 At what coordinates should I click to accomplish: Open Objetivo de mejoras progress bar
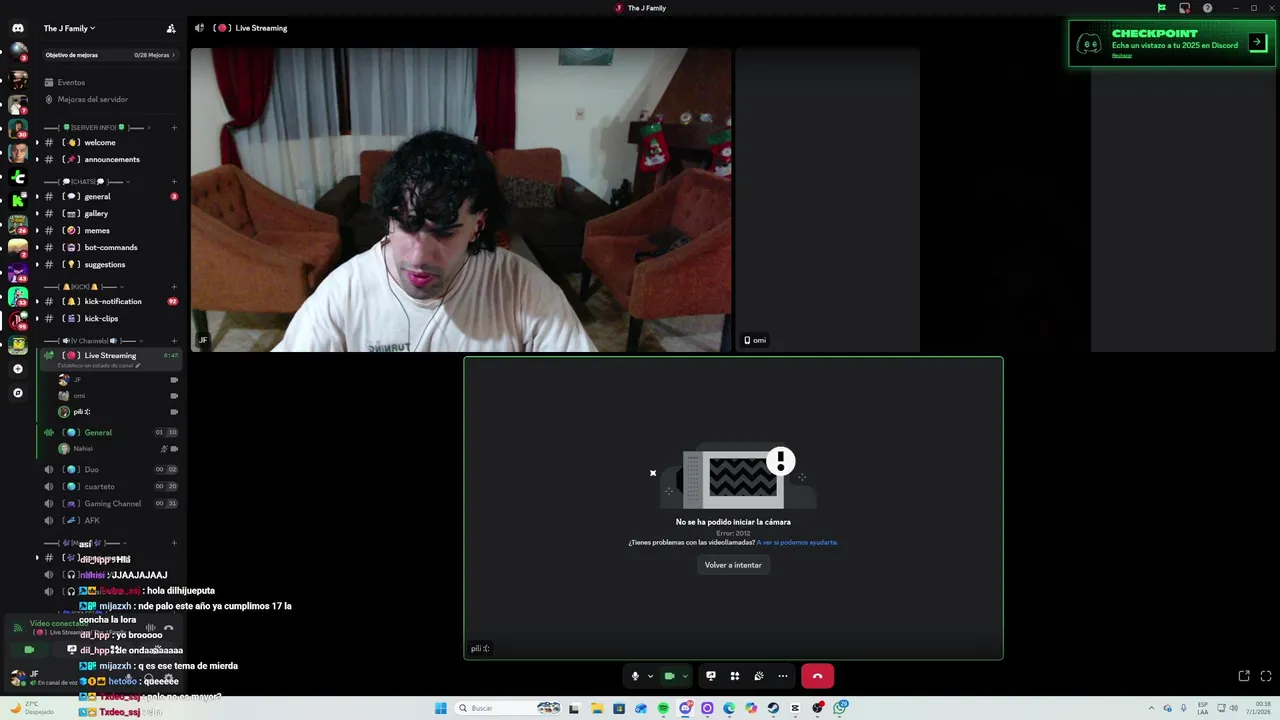[110, 55]
